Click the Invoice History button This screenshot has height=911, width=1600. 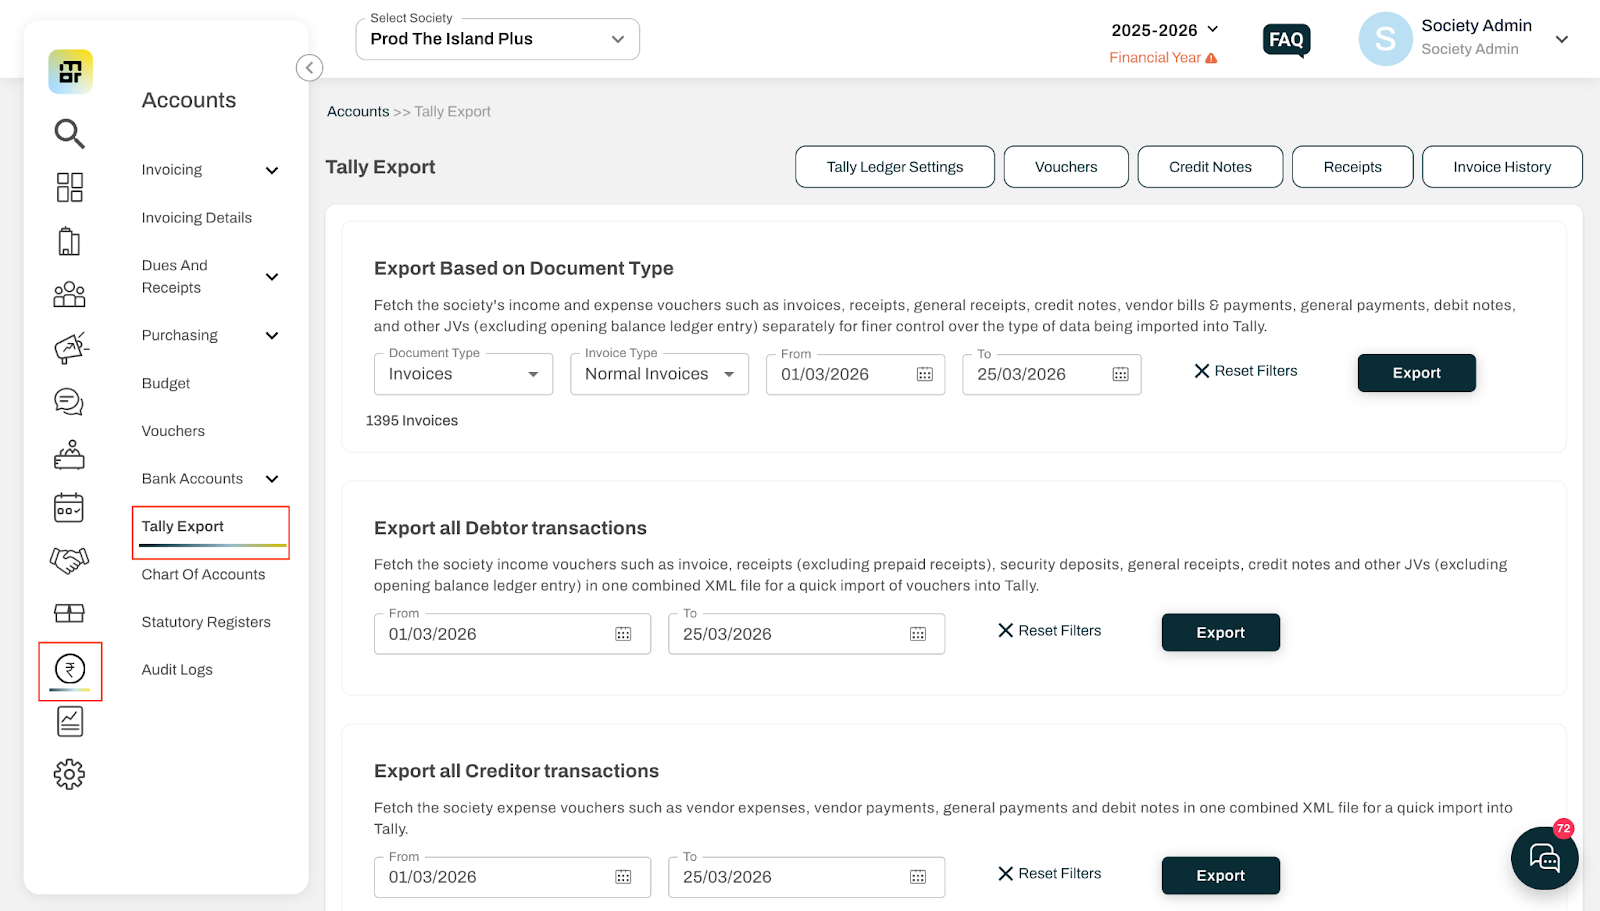[1502, 167]
